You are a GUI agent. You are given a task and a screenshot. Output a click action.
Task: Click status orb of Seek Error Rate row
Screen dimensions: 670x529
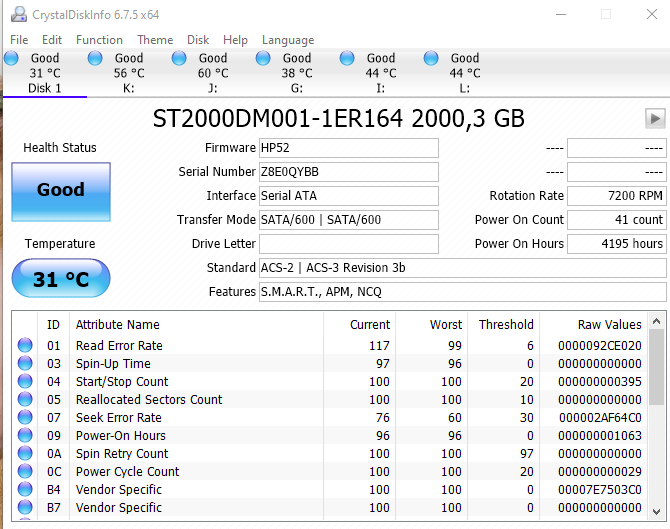coord(25,417)
